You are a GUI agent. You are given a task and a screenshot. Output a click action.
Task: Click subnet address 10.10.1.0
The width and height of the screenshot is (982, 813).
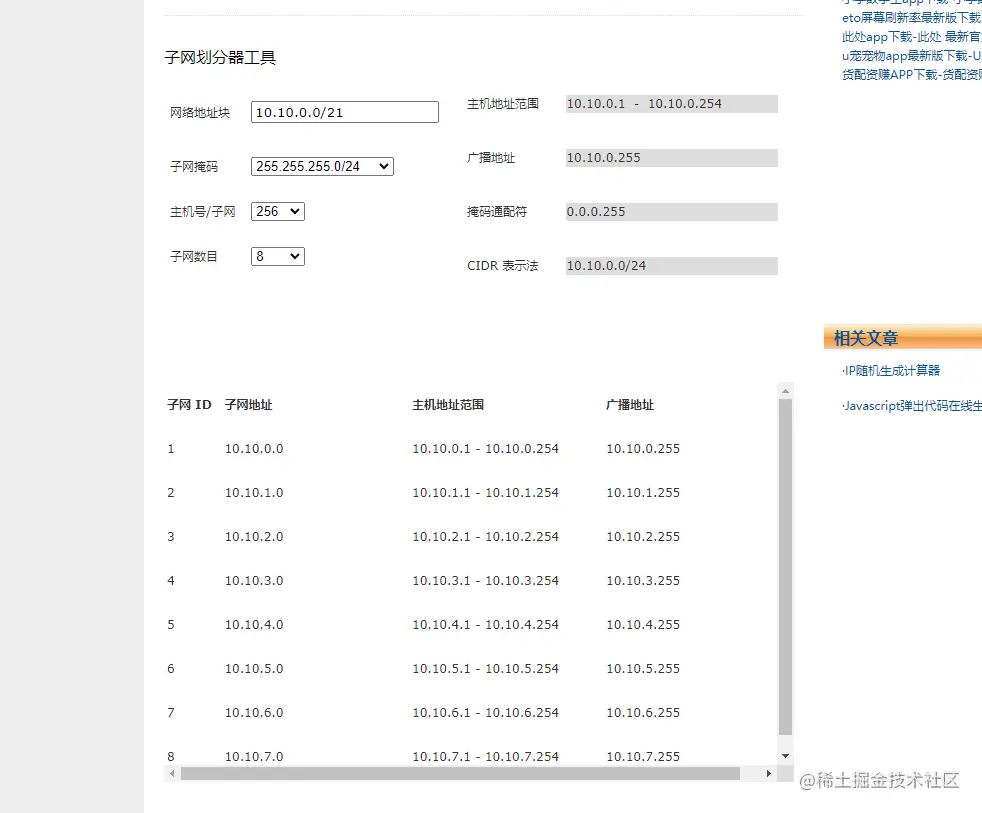[x=254, y=492]
